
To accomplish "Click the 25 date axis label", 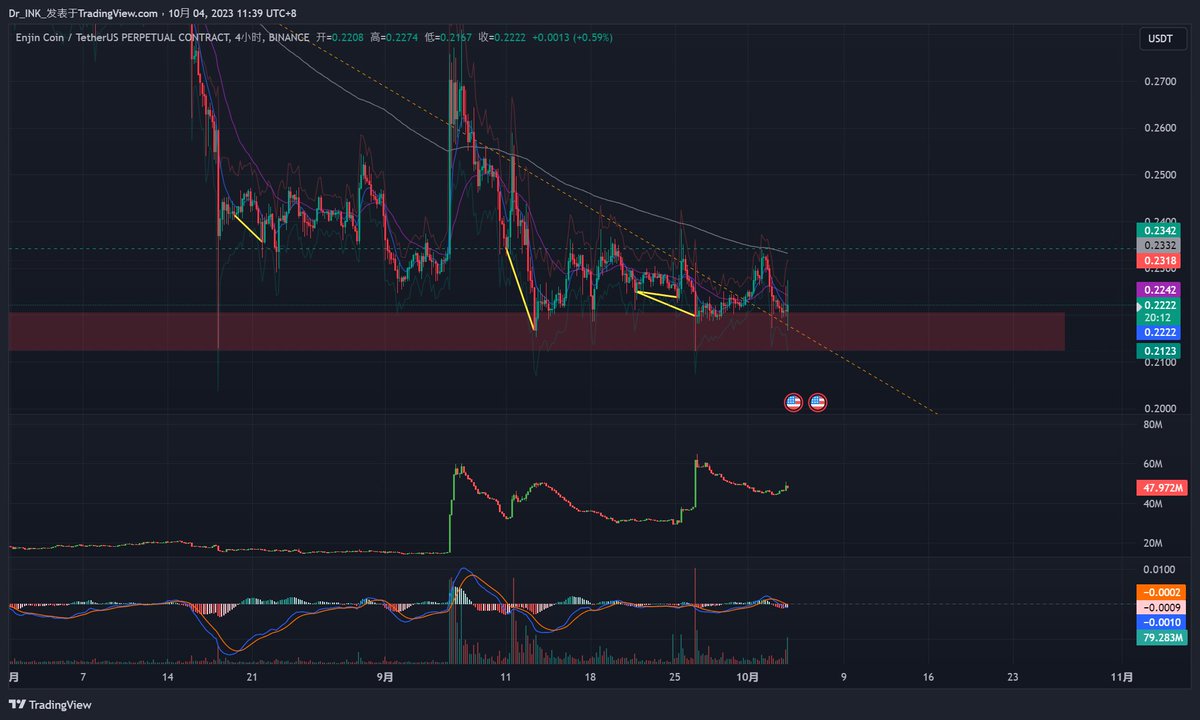I will click(x=675, y=677).
